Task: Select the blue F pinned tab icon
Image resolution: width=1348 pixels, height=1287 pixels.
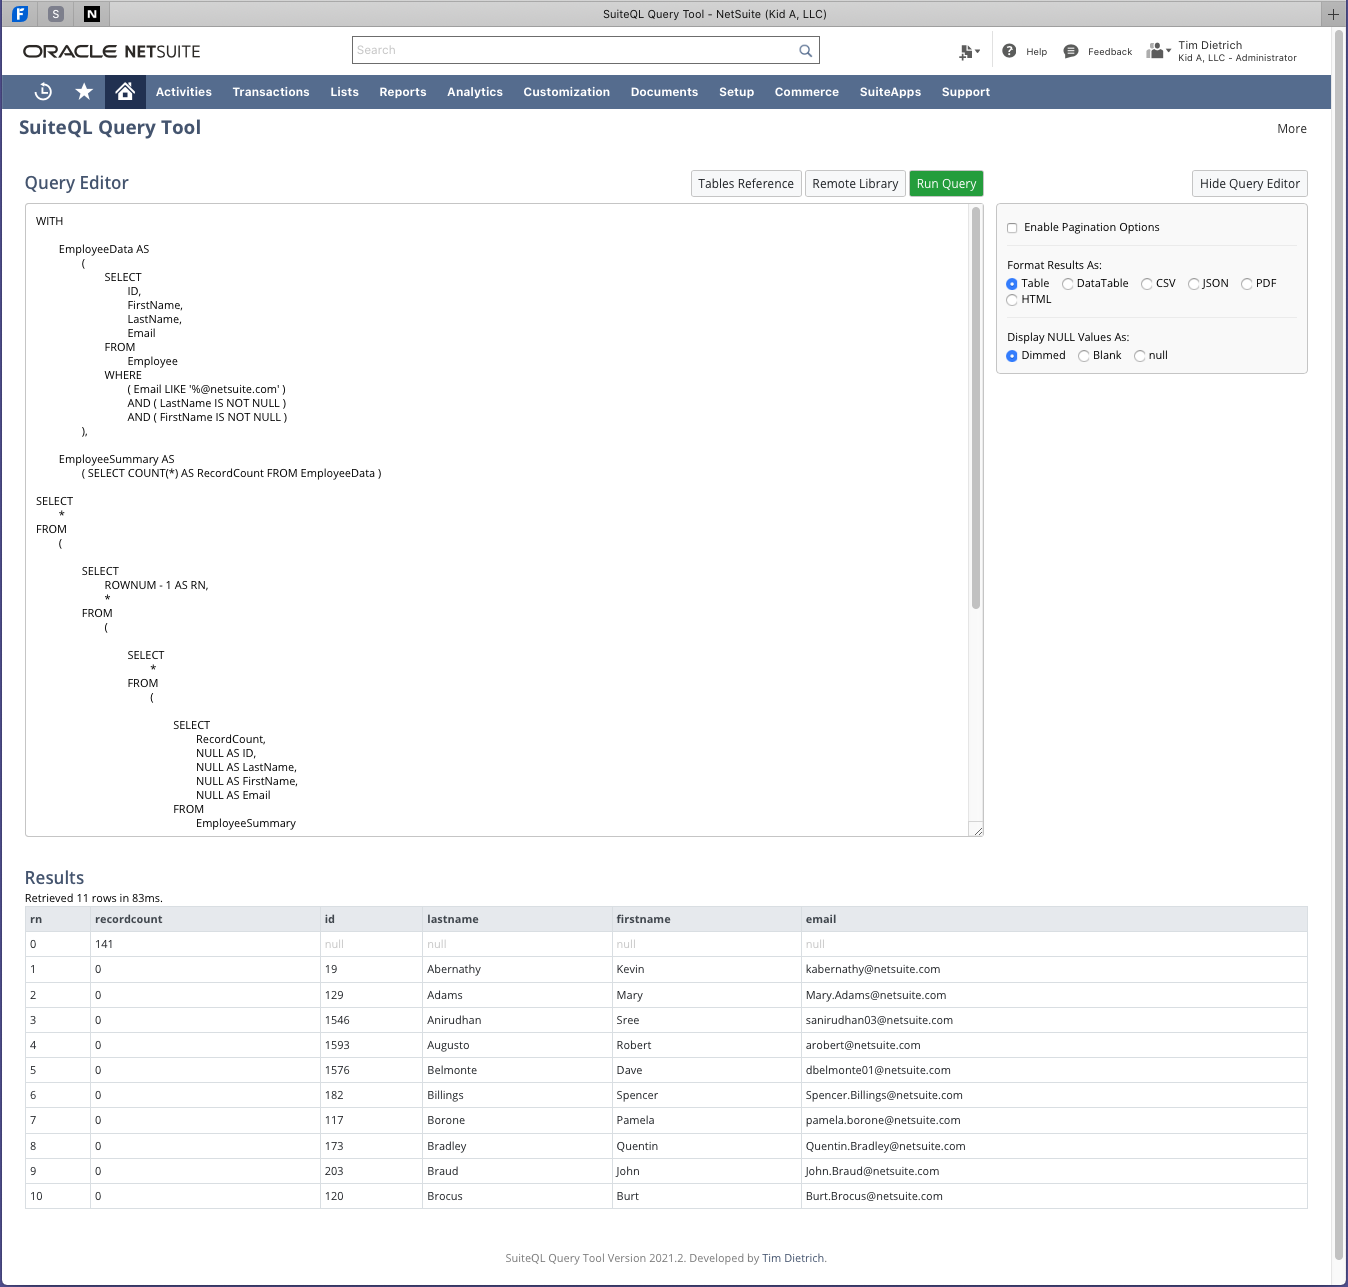Action: (x=19, y=14)
